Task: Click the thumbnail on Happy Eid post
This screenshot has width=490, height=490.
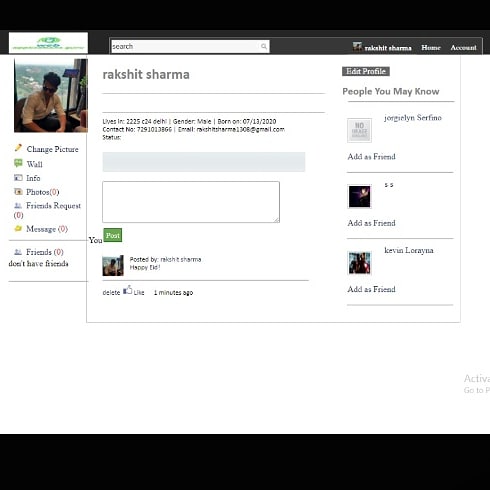Action: (x=113, y=266)
